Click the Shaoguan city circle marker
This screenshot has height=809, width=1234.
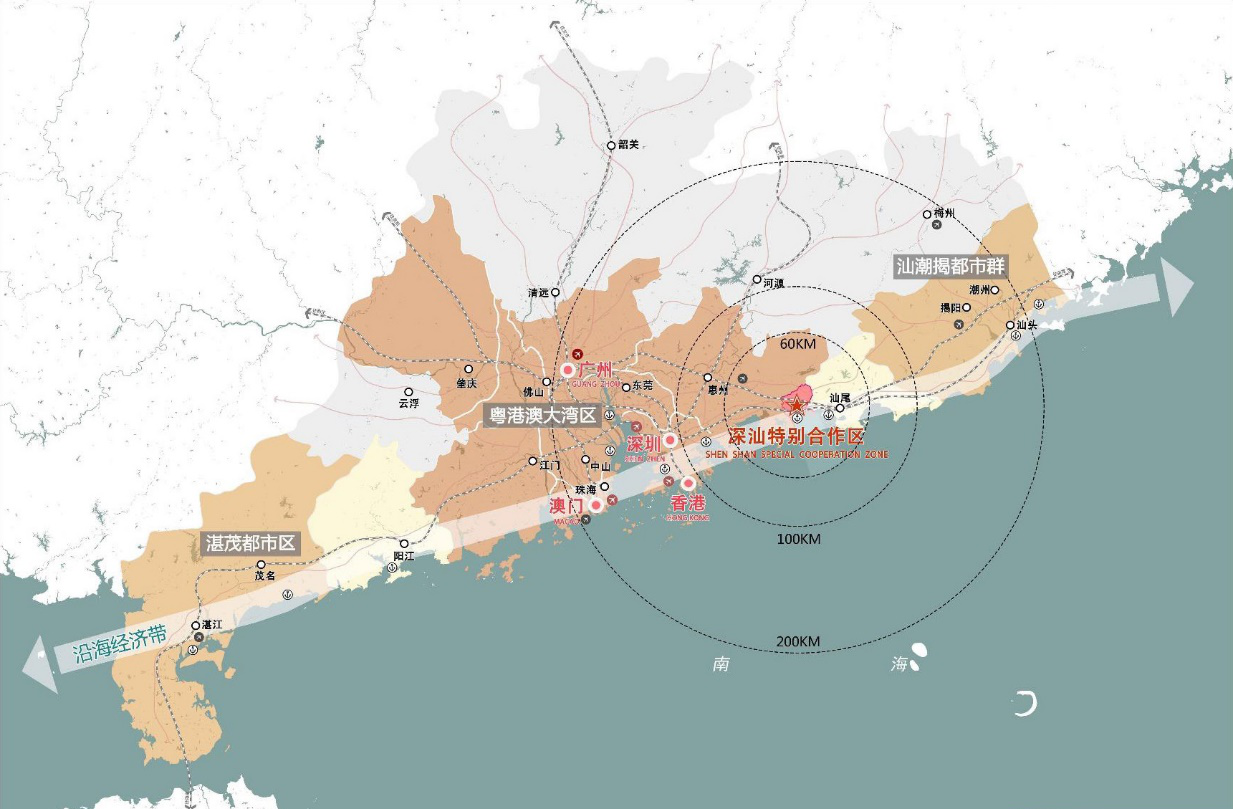click(x=611, y=145)
